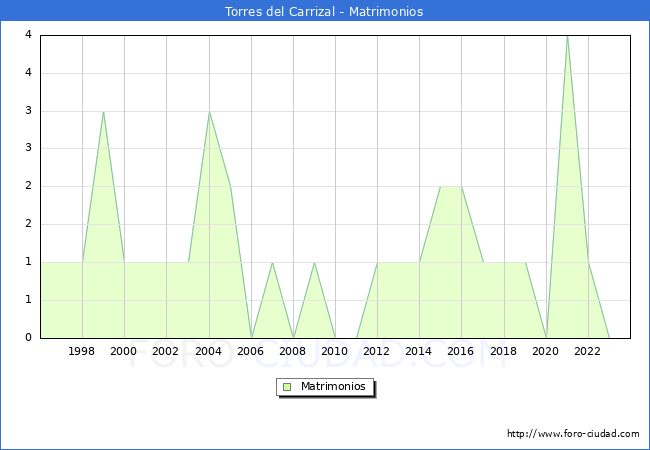Click the 2016 x-axis label
650x450 pixels.
(x=461, y=351)
